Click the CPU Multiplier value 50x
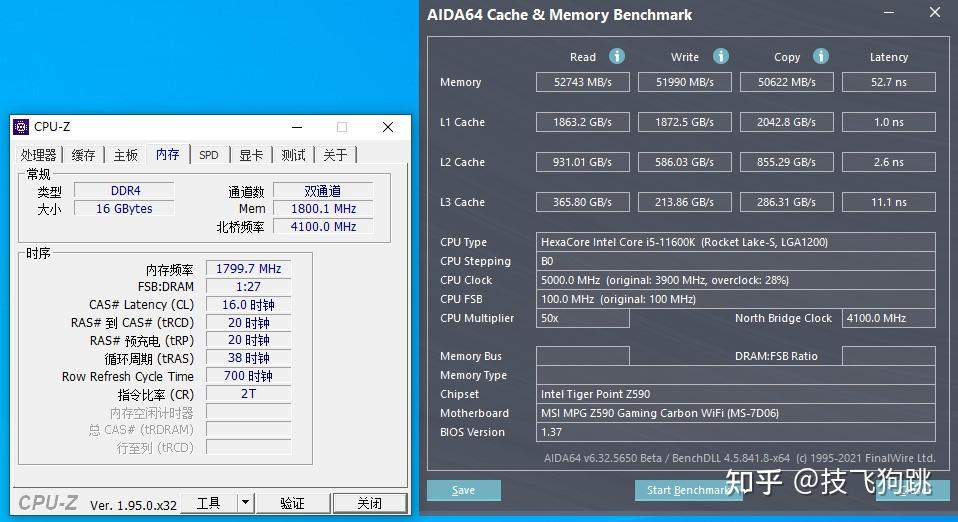Screen dimensions: 958x522 [x=583, y=318]
